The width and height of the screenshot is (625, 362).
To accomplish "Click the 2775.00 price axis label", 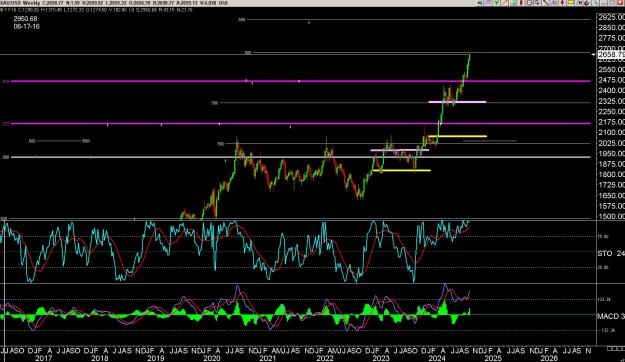I will pyautogui.click(x=611, y=38).
